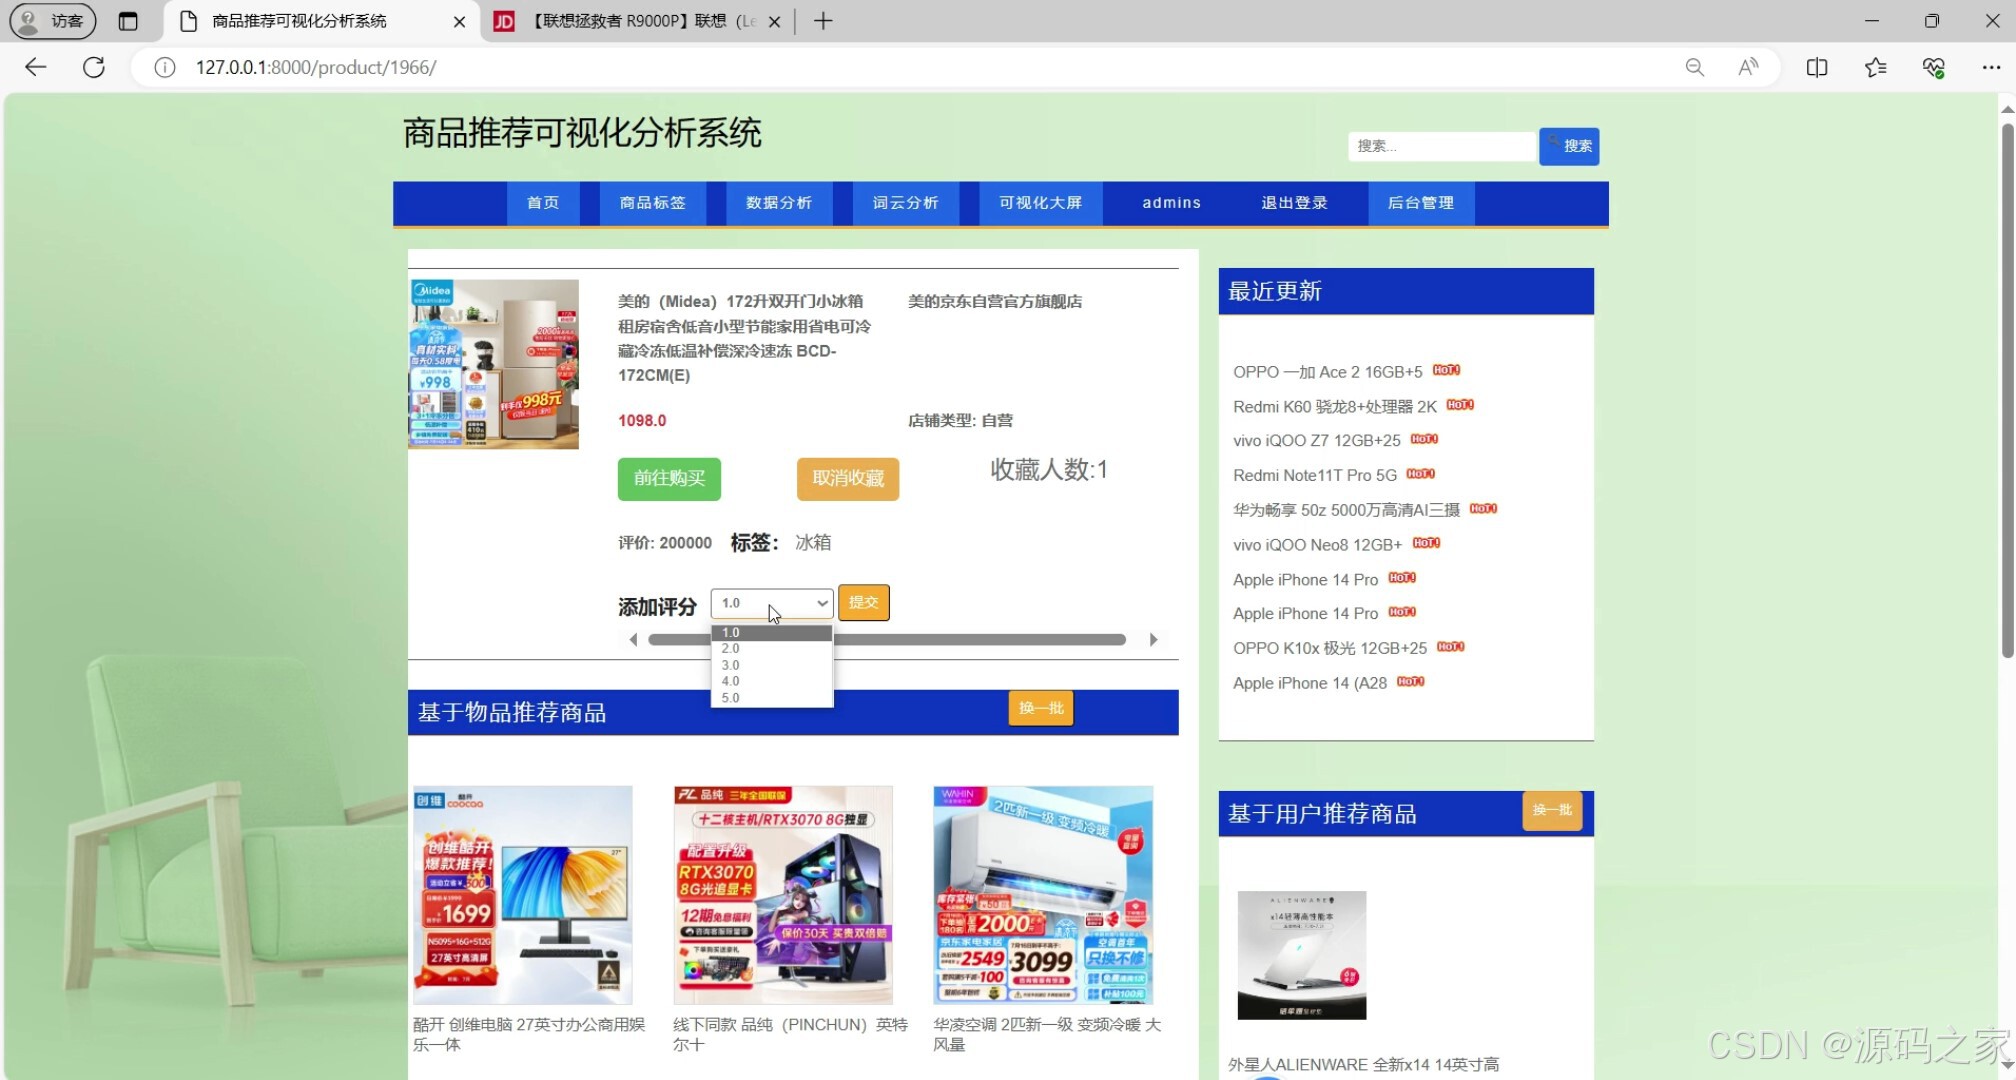2016x1080 pixels.
Task: Focus the site search box
Action: (x=1441, y=146)
